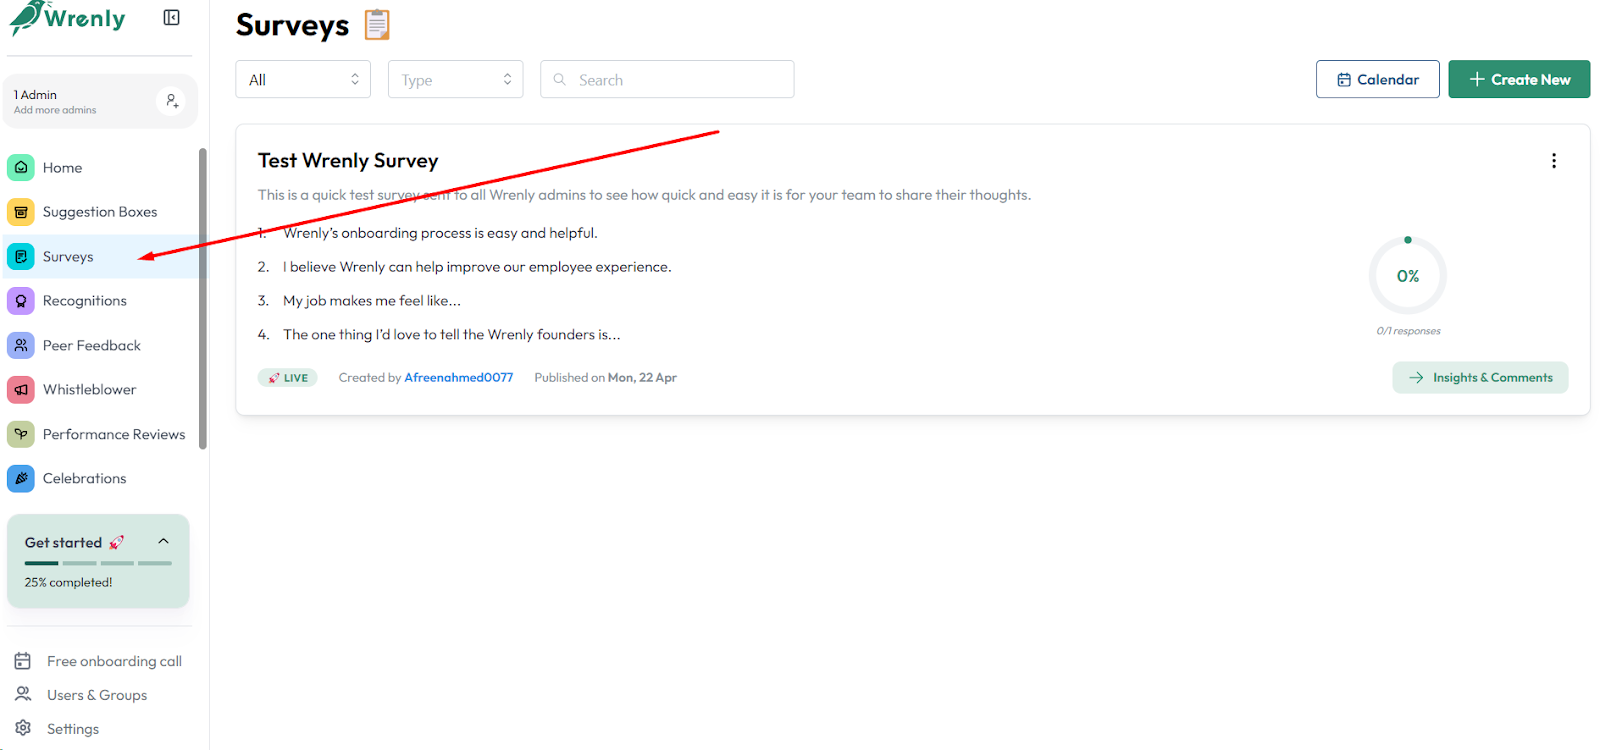Click the Recognitions ribbon icon

click(x=21, y=301)
